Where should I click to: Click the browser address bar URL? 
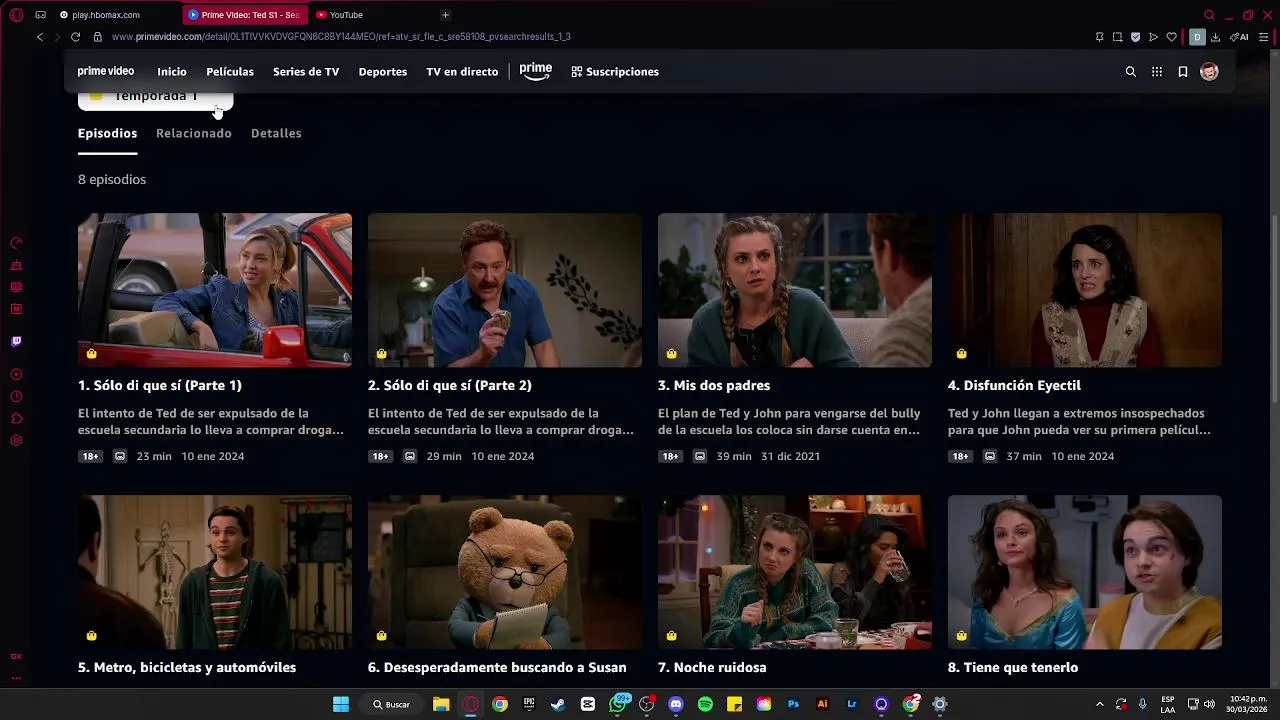tap(341, 37)
